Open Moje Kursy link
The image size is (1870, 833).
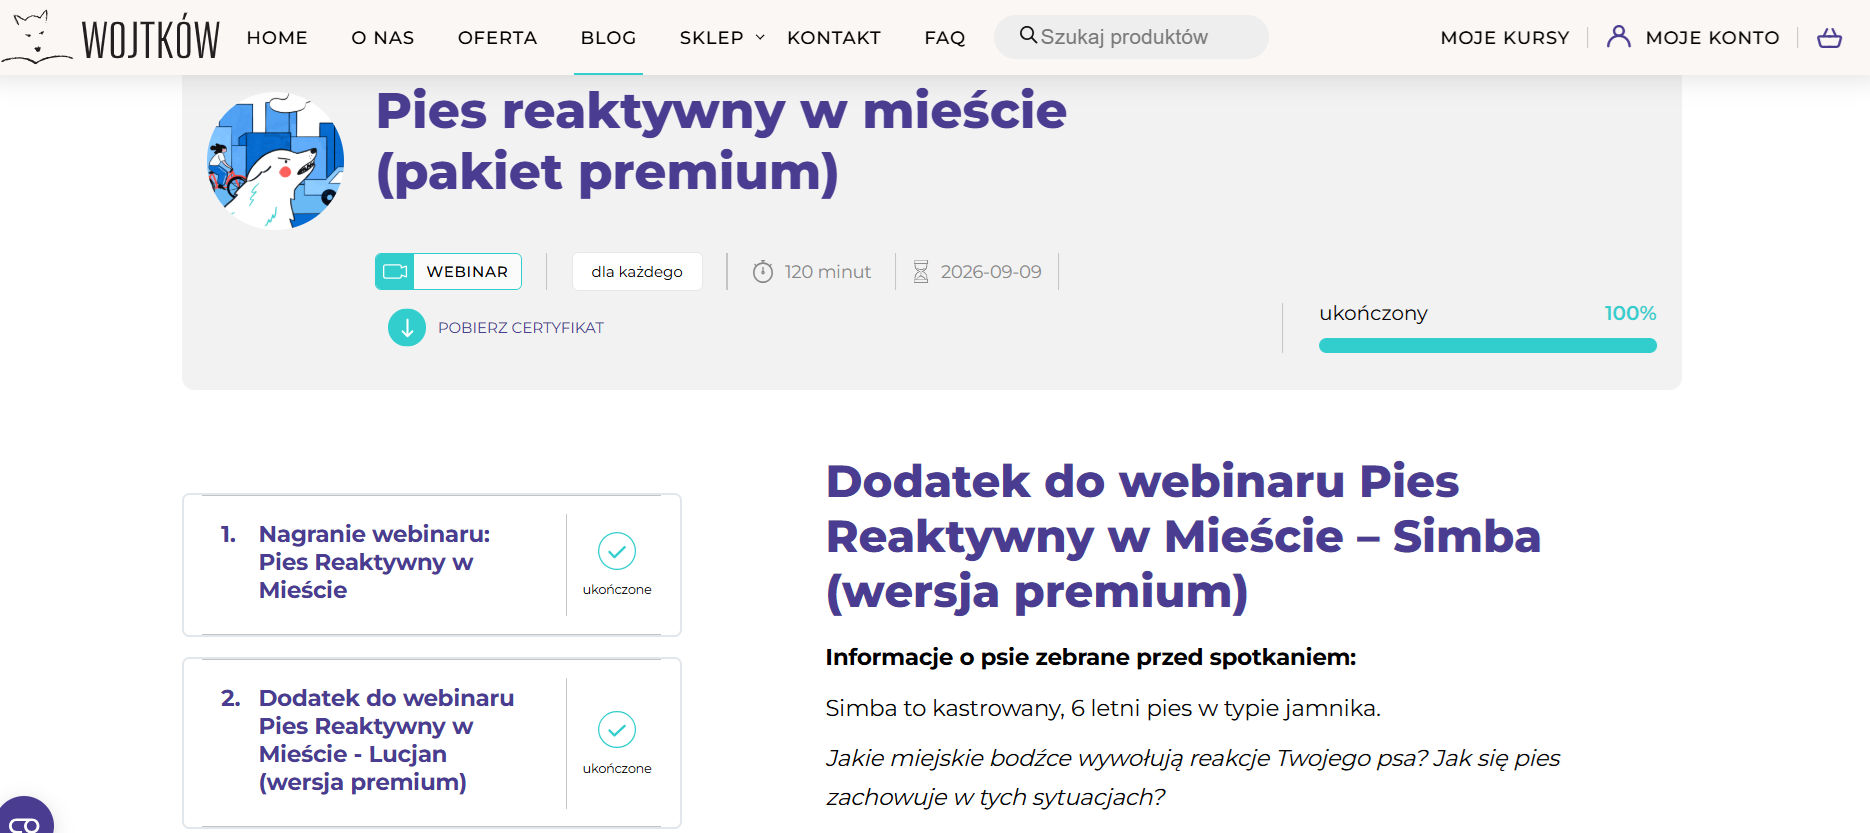coord(1504,38)
